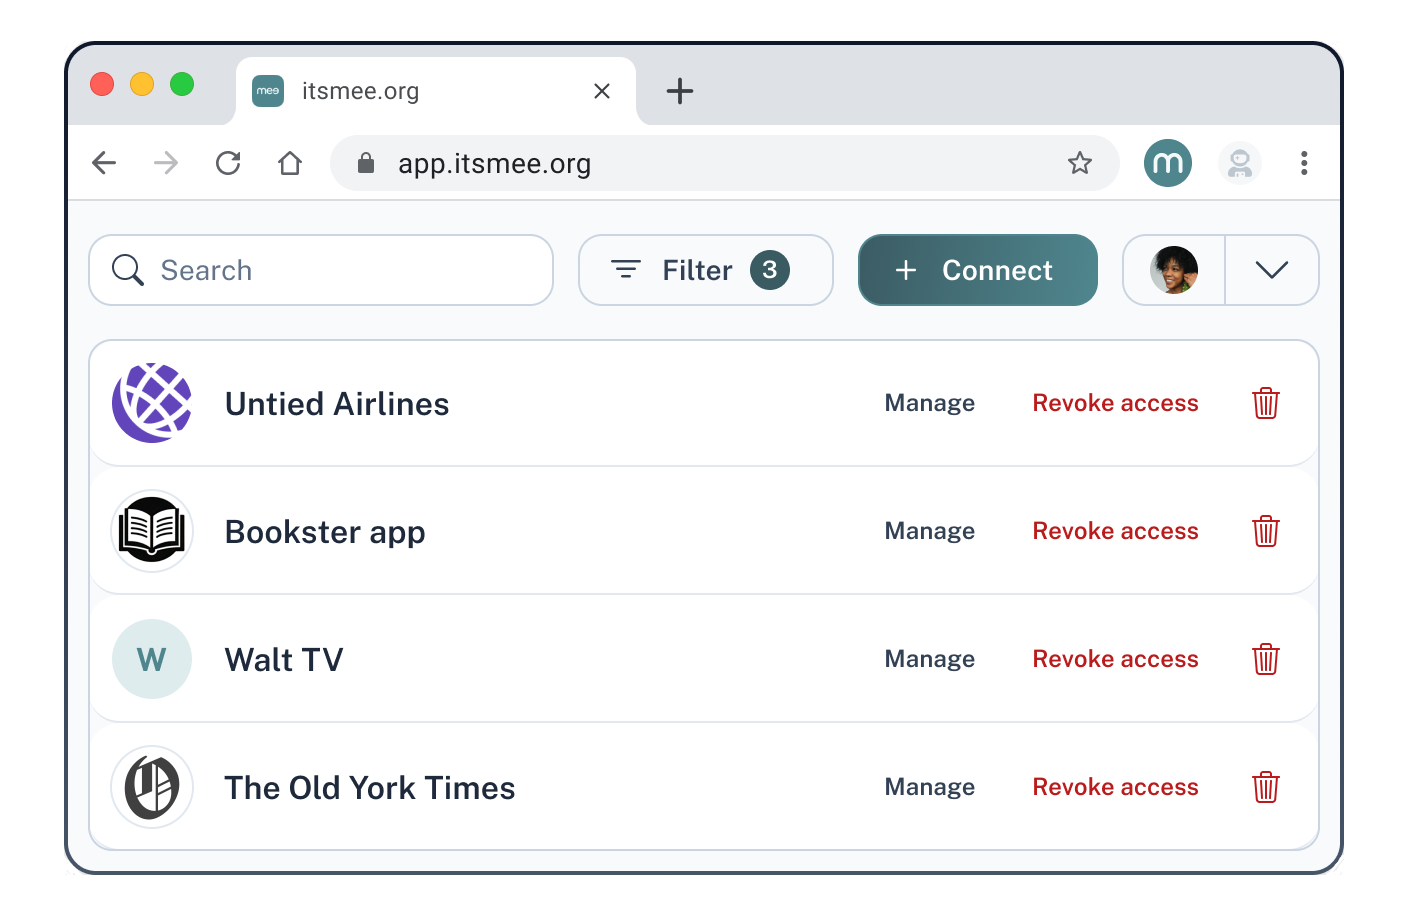Open the browser three-dot menu
The image size is (1408, 917).
1304,163
